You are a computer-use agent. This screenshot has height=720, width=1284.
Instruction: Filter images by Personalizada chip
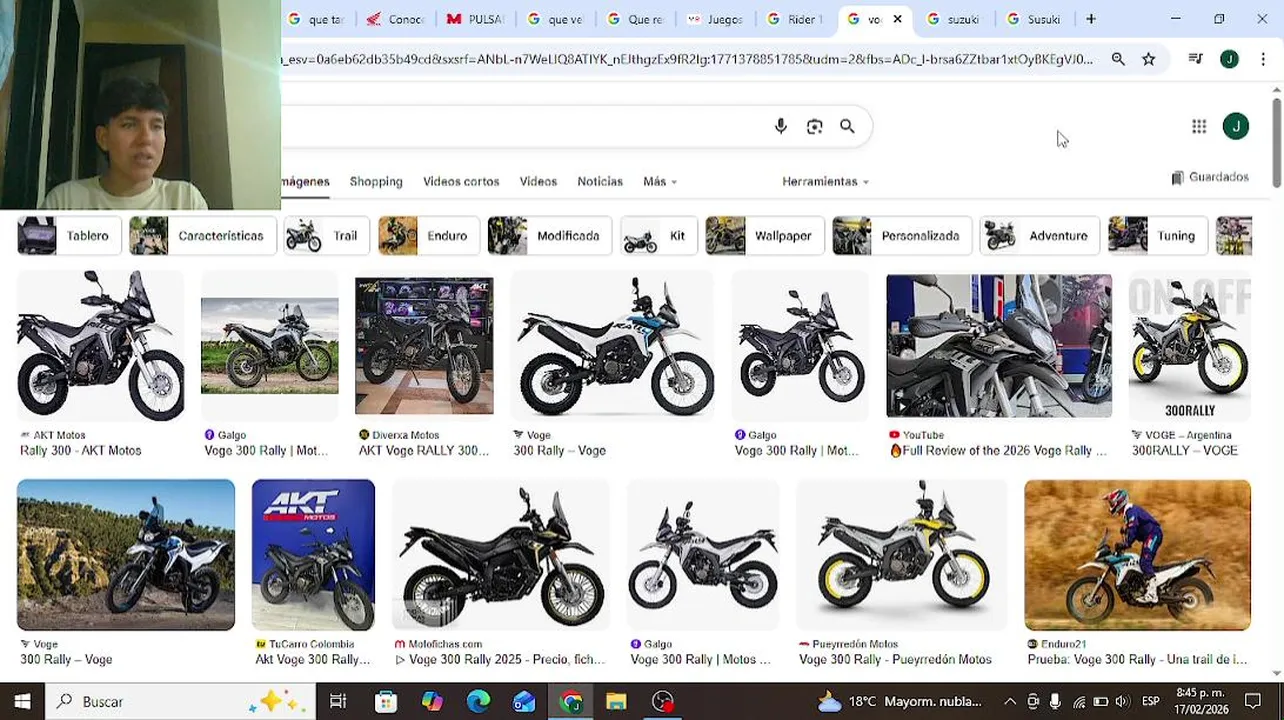tap(902, 236)
